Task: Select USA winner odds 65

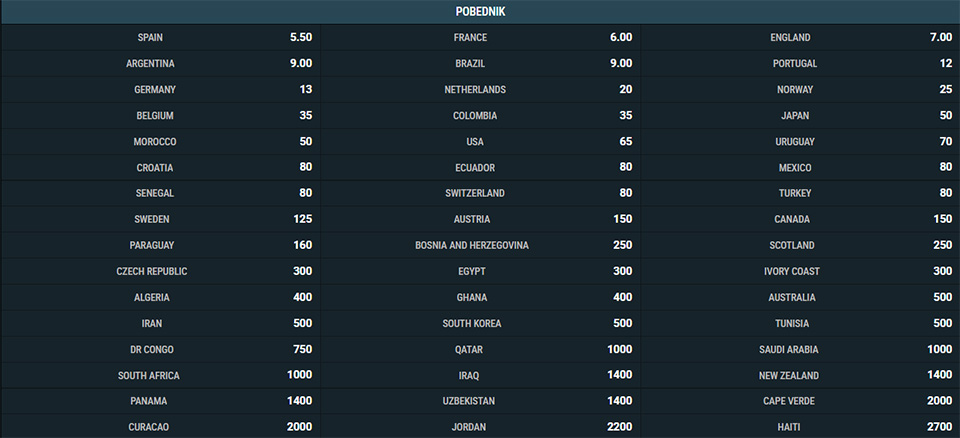Action: 481,142
